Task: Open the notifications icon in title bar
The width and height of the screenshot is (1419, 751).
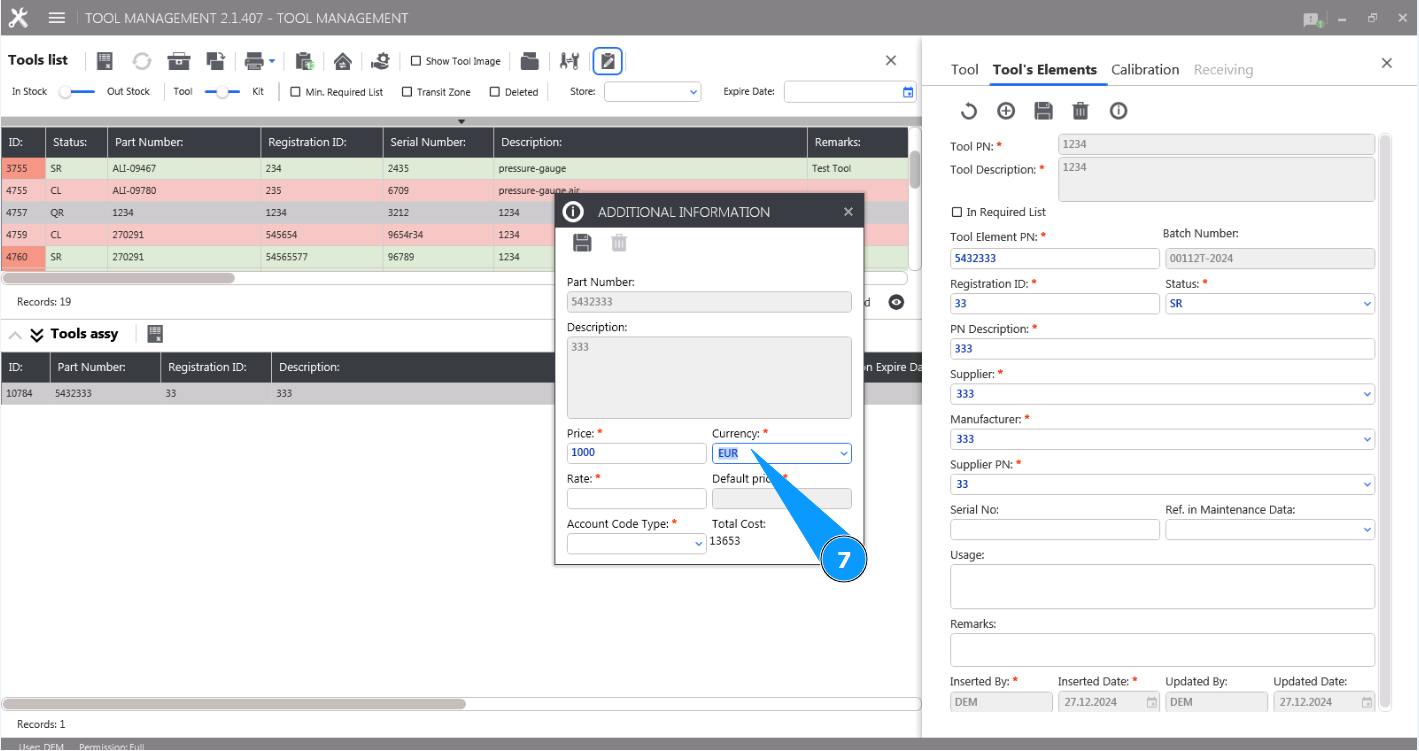Action: [x=1313, y=19]
